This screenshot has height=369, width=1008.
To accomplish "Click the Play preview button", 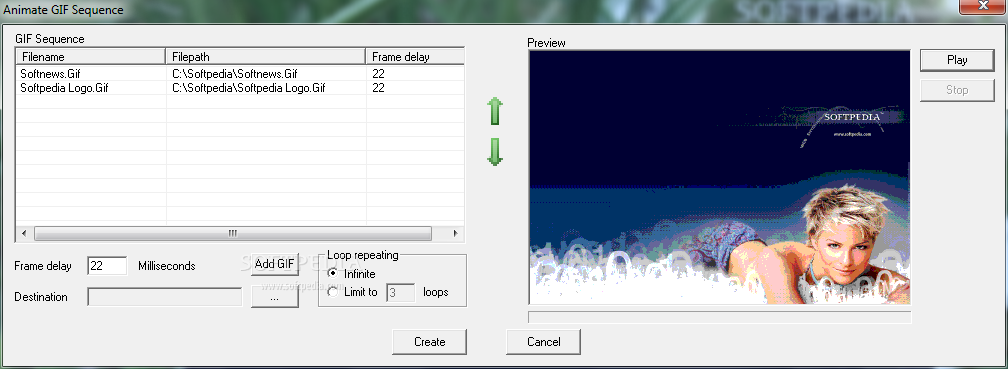I will pyautogui.click(x=957, y=60).
